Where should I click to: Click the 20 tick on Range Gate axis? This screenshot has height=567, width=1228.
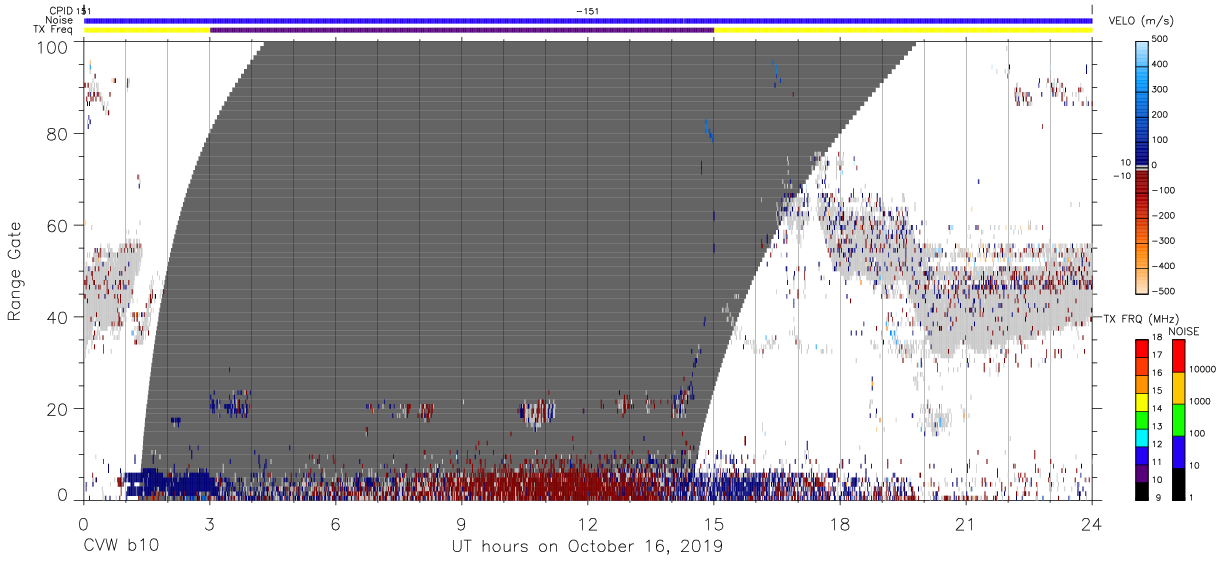pyautogui.click(x=60, y=409)
